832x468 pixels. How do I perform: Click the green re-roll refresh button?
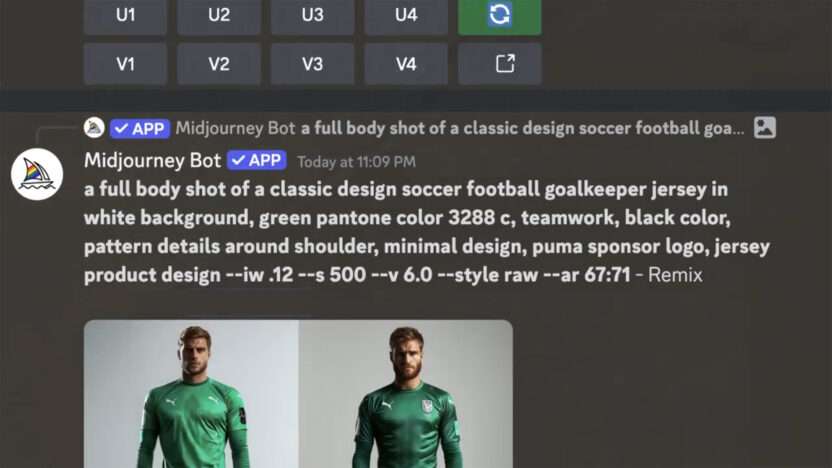pos(499,16)
